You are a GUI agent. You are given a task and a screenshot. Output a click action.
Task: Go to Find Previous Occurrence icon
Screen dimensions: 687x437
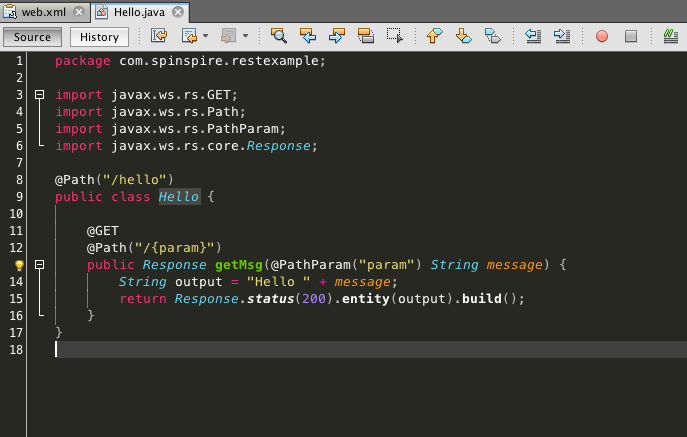[x=308, y=36]
